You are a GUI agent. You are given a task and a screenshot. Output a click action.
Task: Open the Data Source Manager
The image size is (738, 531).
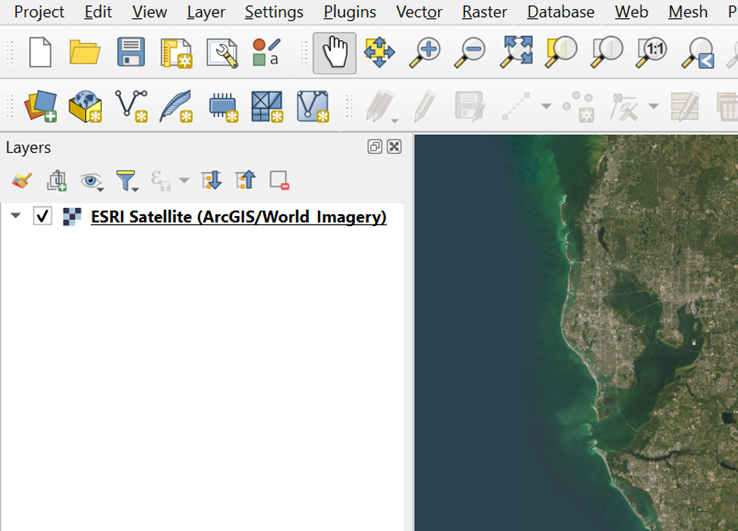pyautogui.click(x=41, y=105)
